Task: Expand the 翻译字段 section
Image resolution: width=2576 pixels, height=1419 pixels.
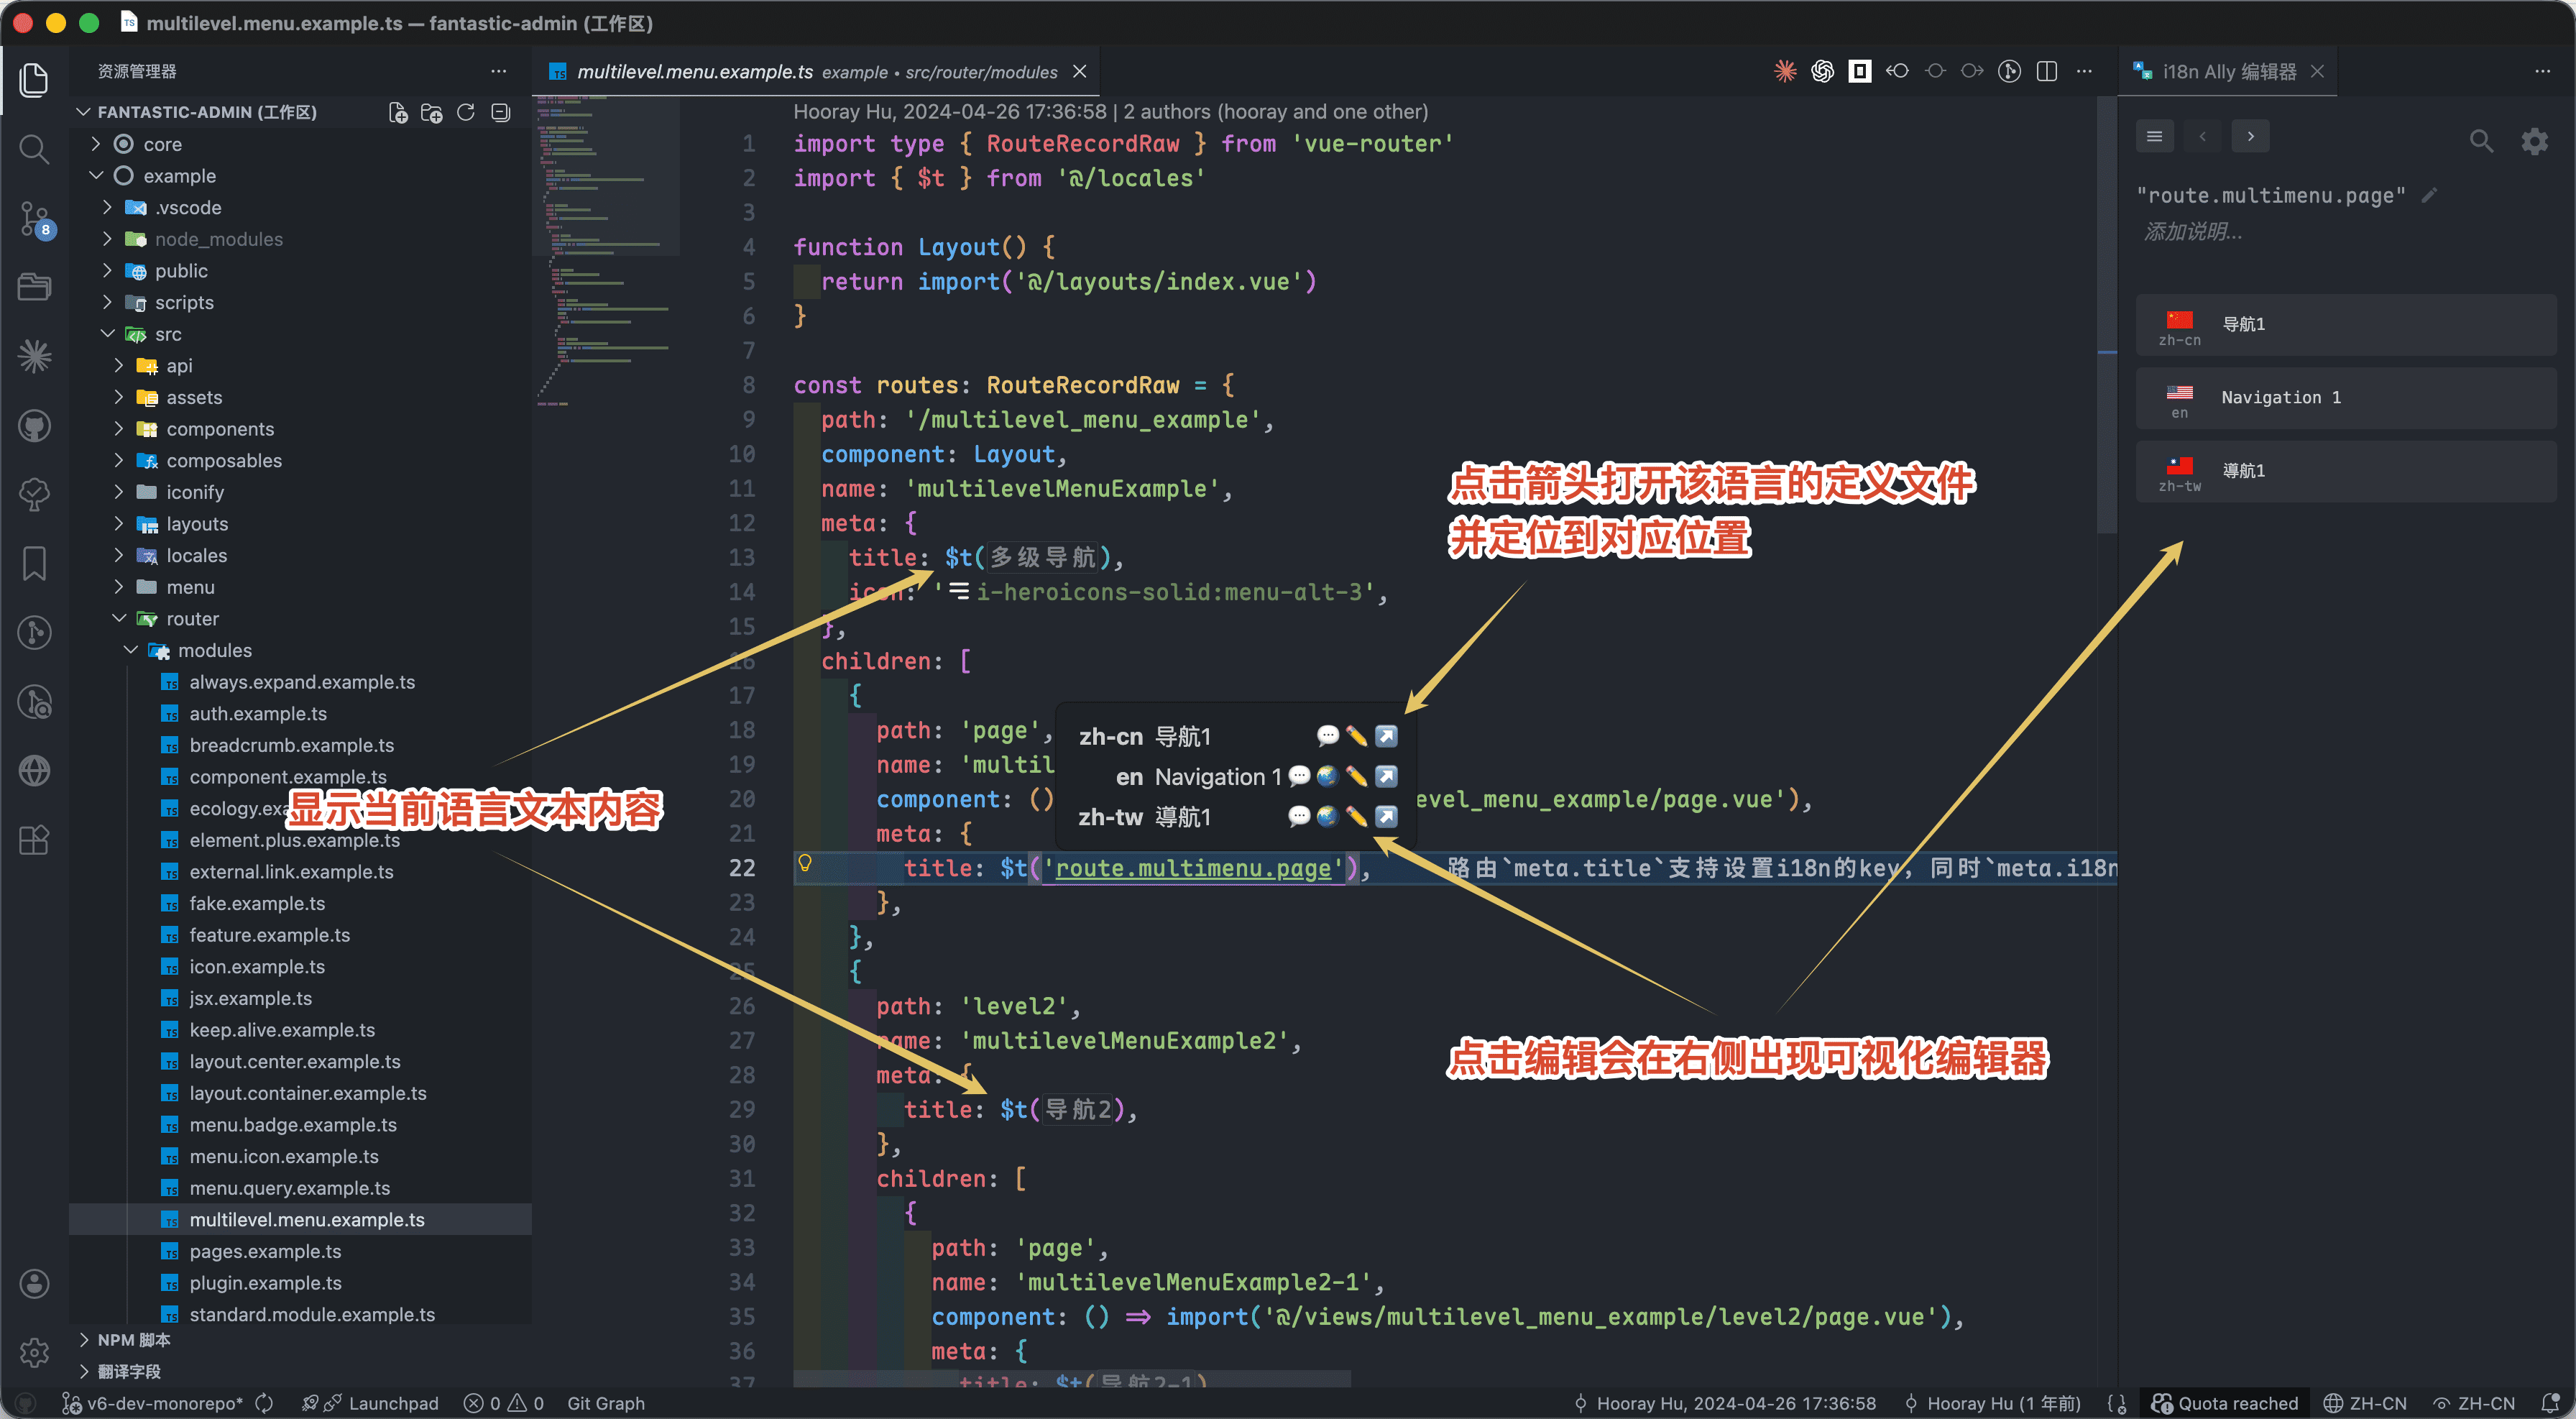Action: point(84,1371)
